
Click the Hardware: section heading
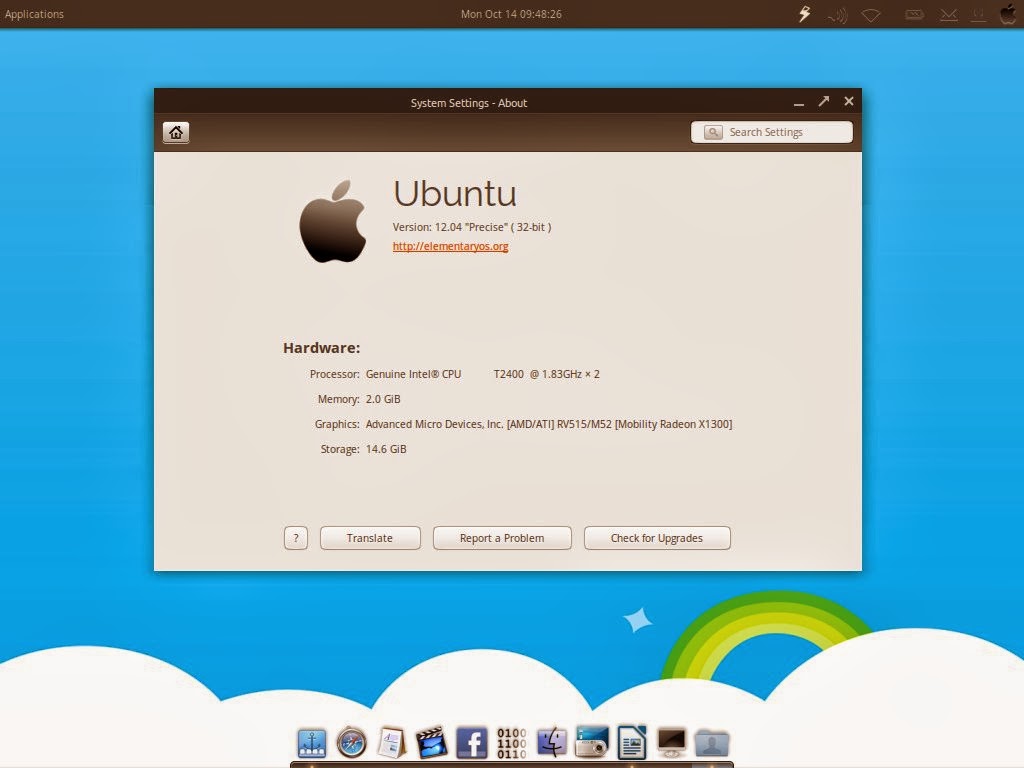coord(321,348)
